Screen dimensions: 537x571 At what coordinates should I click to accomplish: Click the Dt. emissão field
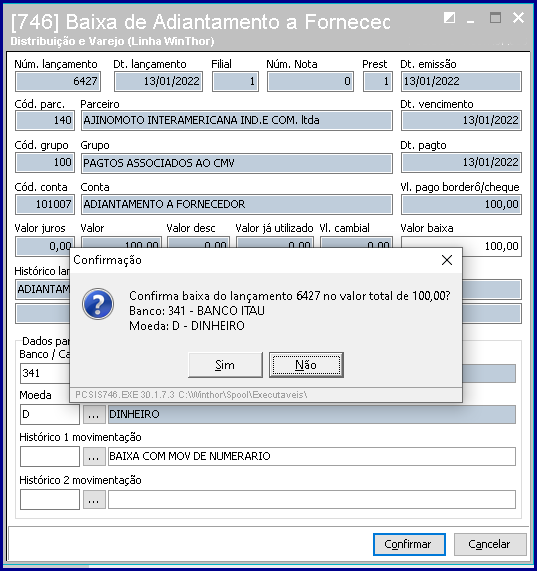pyautogui.click(x=461, y=81)
